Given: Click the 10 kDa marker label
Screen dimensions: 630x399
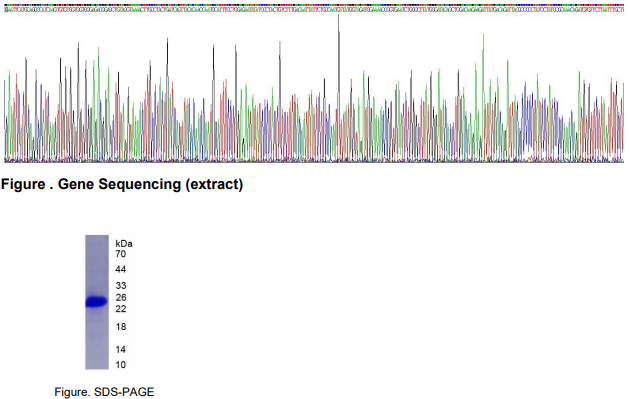Looking at the screenshot, I should coord(121,365).
